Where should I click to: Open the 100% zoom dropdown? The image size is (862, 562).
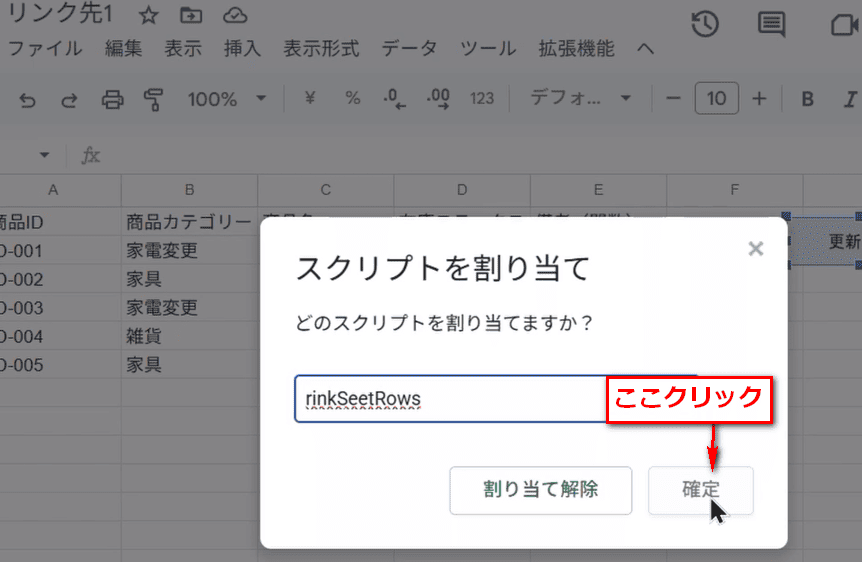pos(226,99)
